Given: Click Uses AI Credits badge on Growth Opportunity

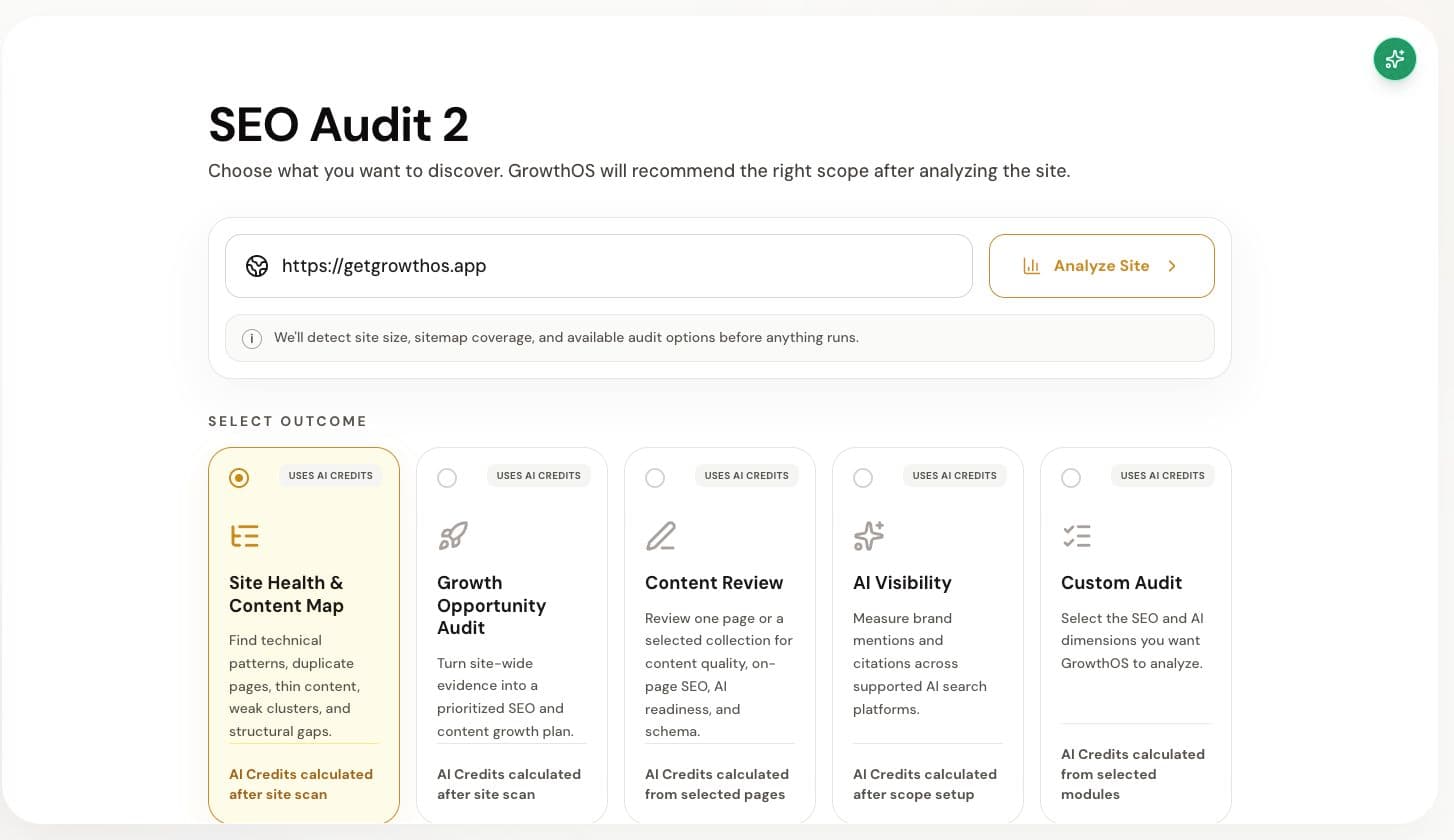Looking at the screenshot, I should (x=538, y=476).
